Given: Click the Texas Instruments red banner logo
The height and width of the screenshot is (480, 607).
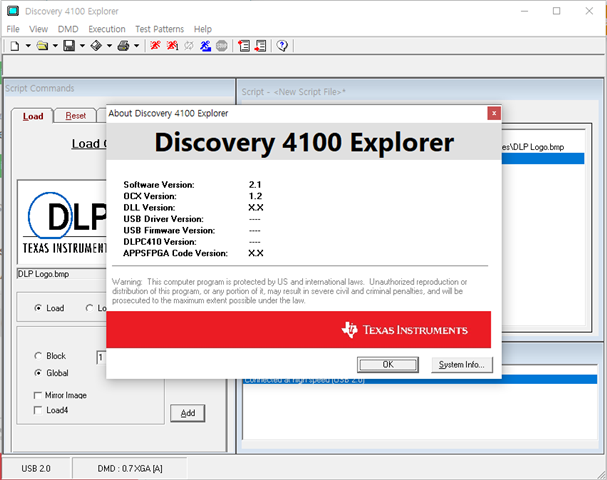Looking at the screenshot, I should click(x=405, y=330).
